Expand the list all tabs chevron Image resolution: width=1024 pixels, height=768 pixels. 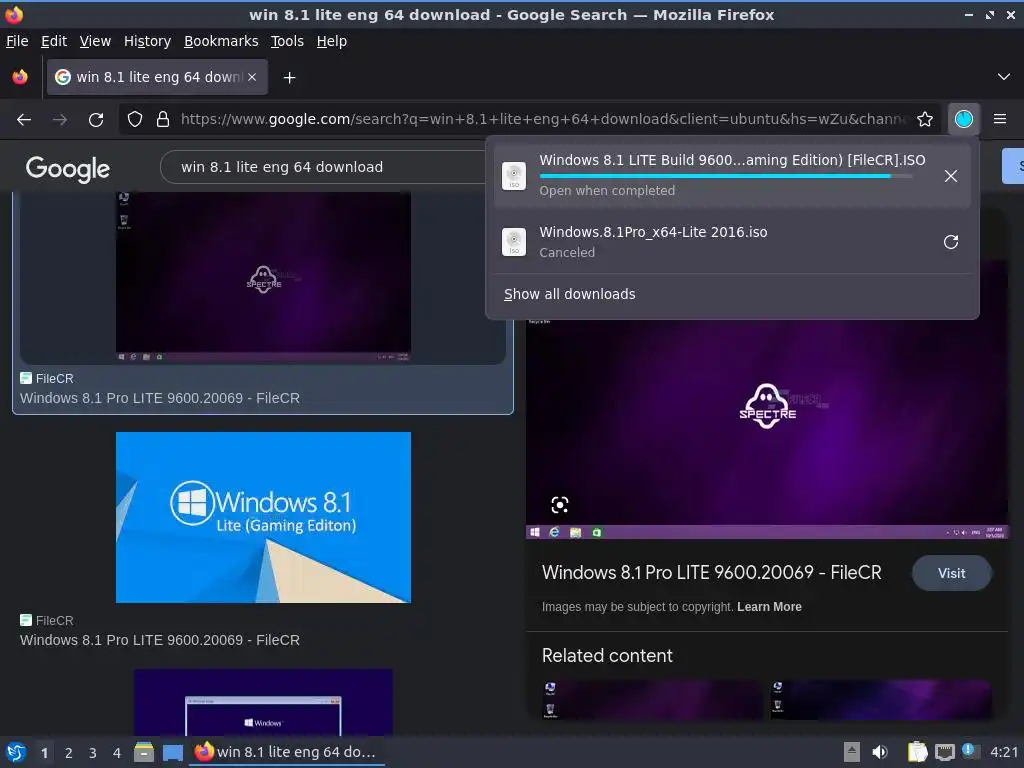pos(1004,77)
